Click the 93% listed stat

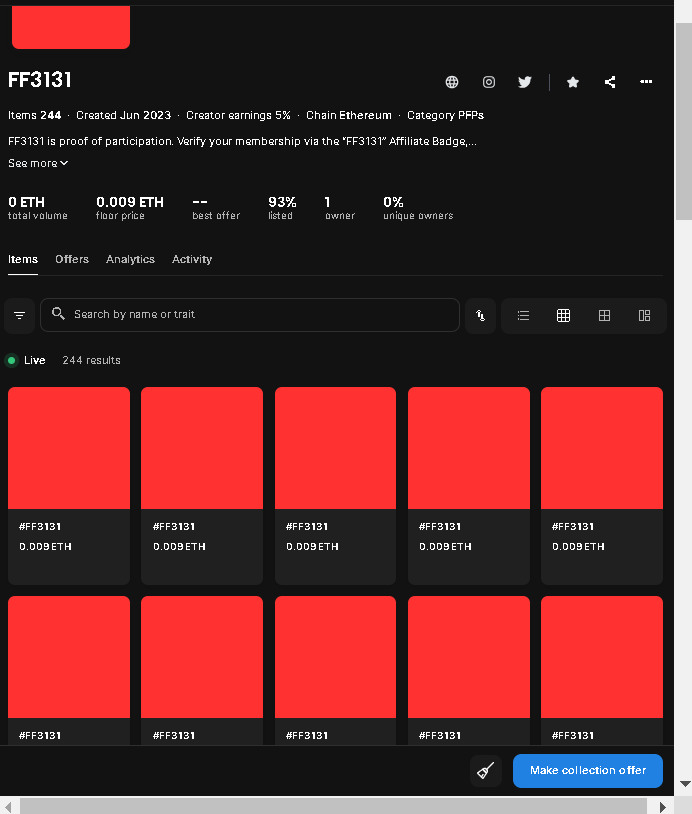[282, 208]
